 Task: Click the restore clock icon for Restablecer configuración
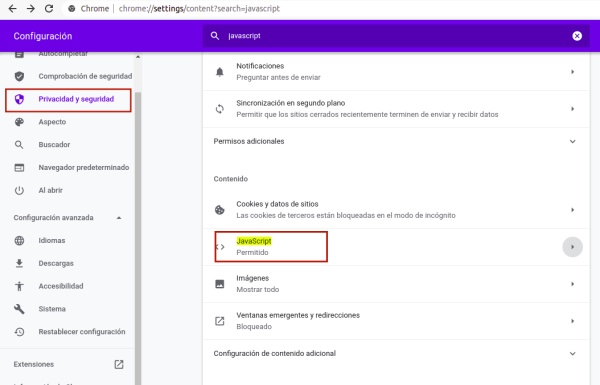click(19, 332)
